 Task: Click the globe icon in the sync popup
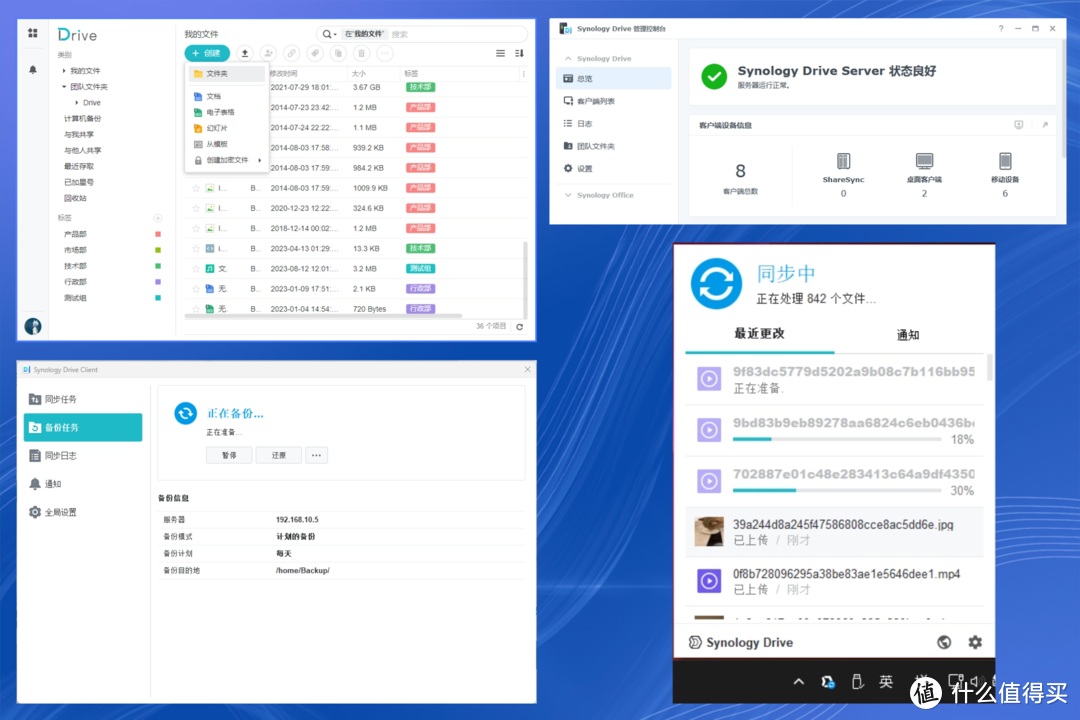click(944, 642)
